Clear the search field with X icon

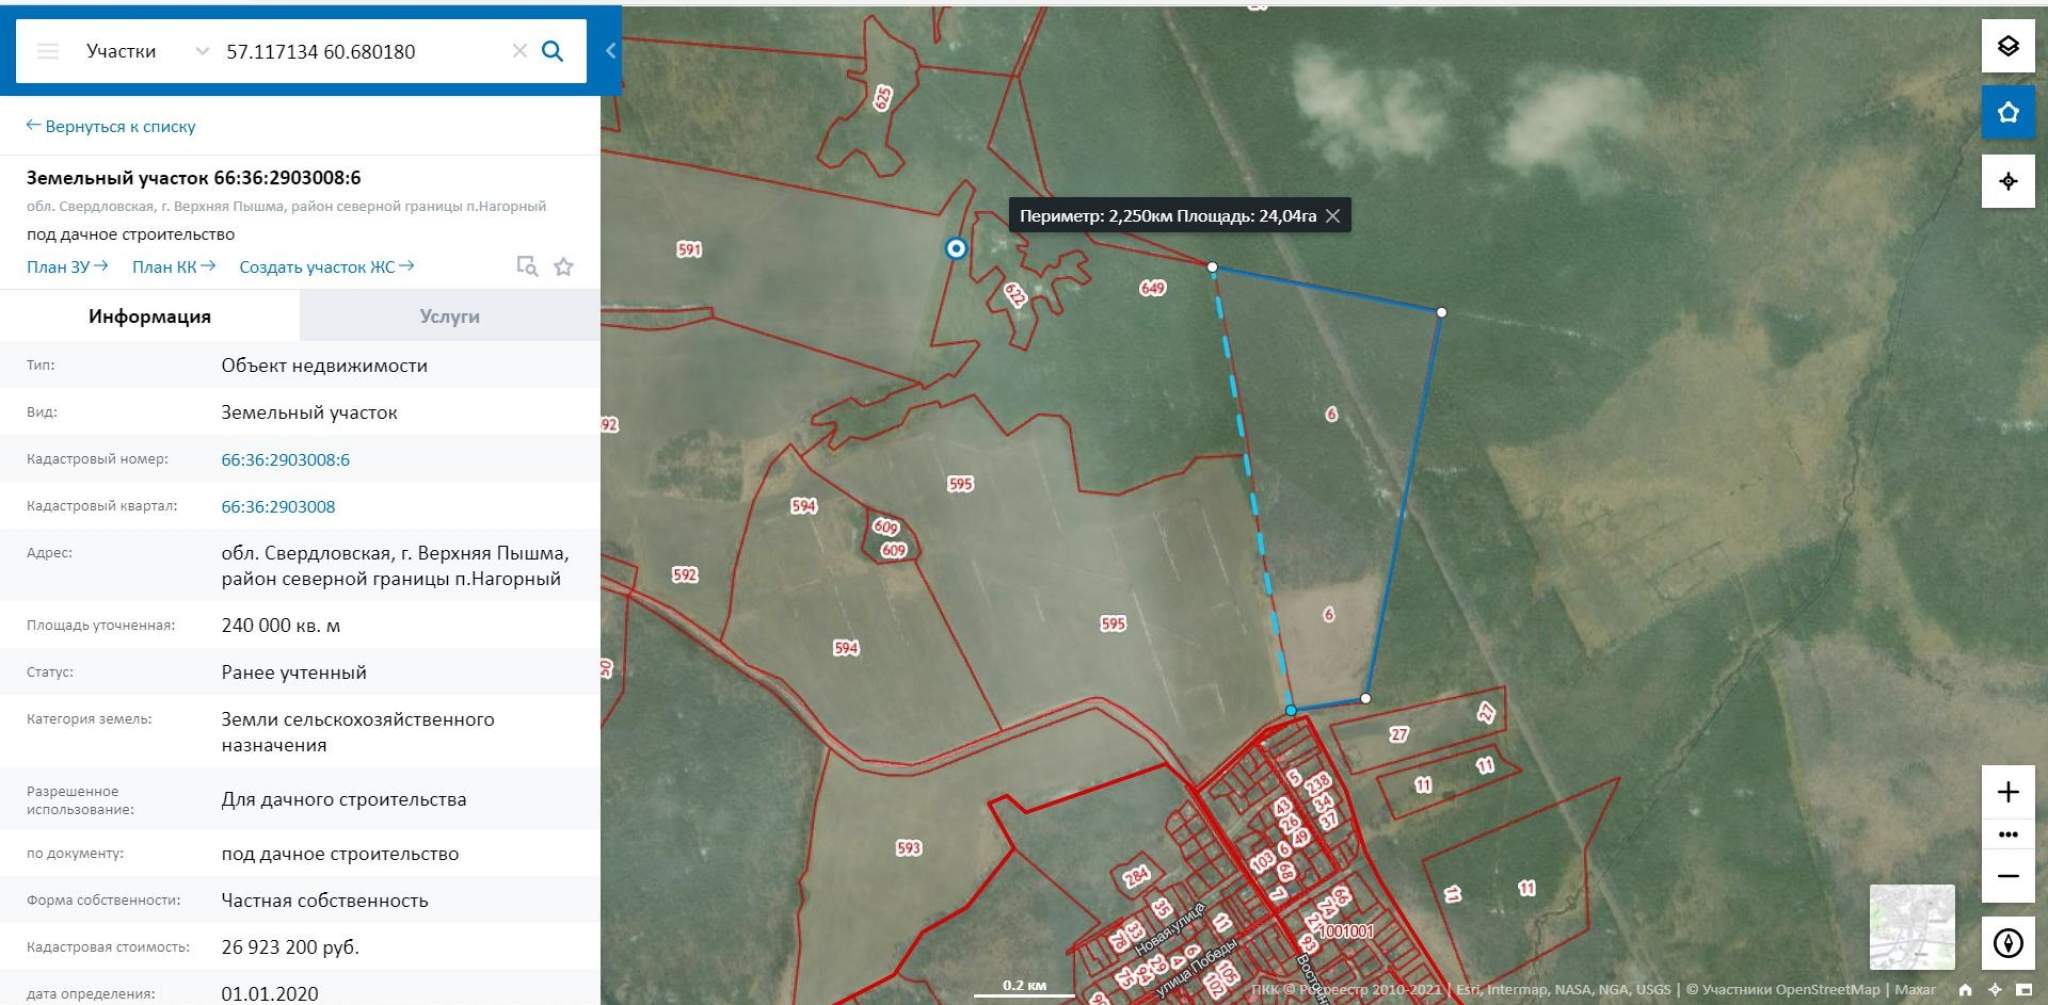(519, 51)
